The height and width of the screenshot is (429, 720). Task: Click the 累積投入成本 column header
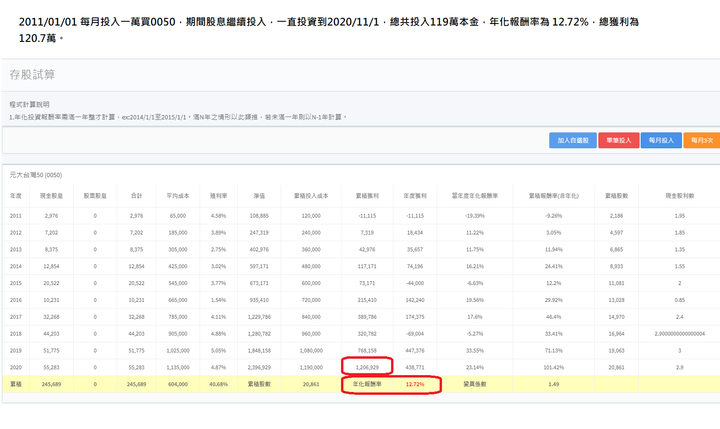(311, 196)
